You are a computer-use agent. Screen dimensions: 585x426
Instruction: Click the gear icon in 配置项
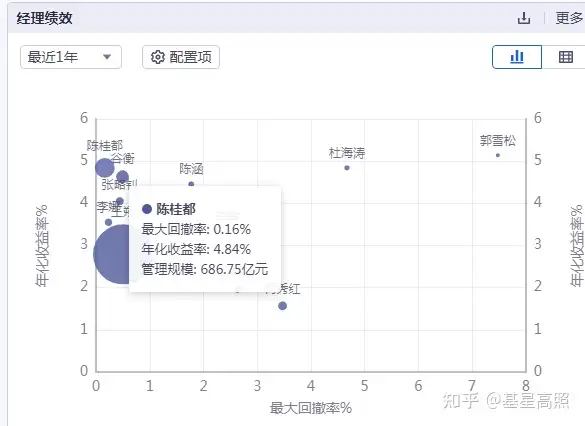[157, 57]
